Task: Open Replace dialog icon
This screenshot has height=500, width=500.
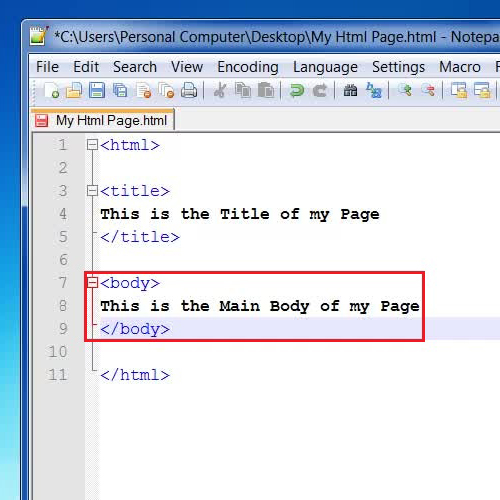Action: pos(374,90)
